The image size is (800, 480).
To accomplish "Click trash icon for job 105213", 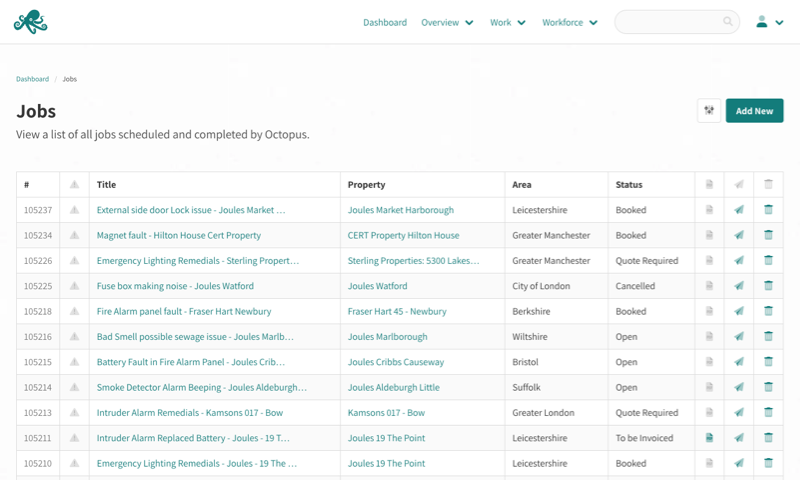I will click(x=768, y=412).
